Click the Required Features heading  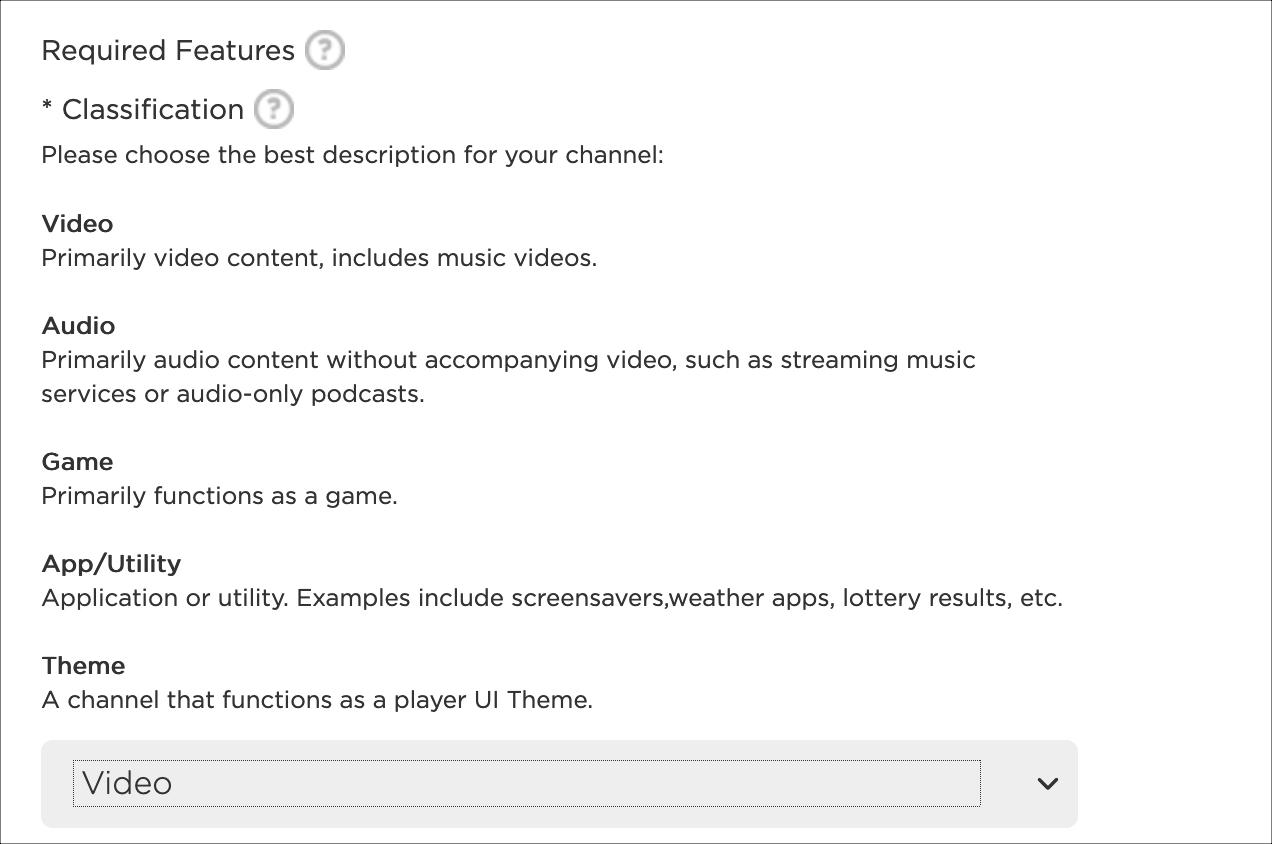pos(168,51)
